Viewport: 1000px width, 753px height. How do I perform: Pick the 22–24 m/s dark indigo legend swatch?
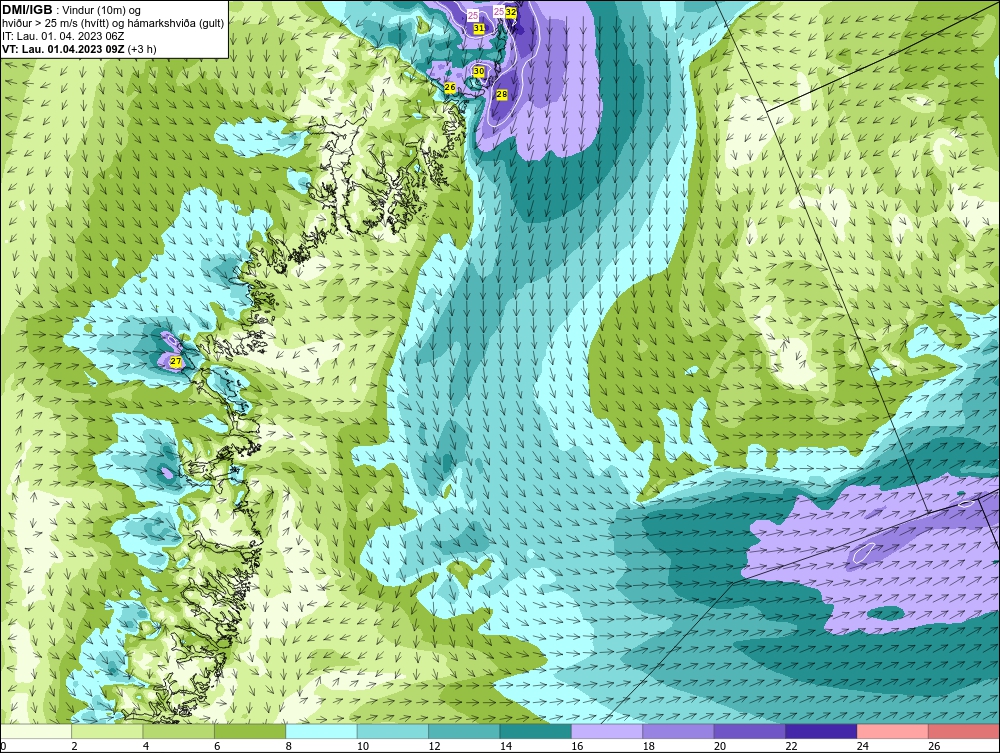(x=821, y=731)
